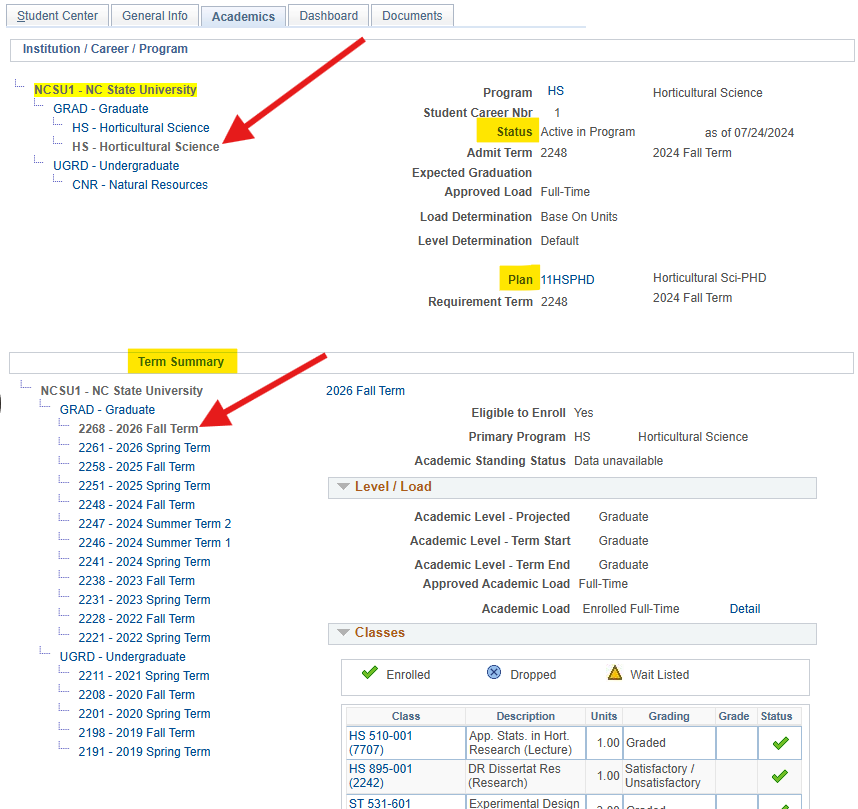Open 2208 - 2020 Fall Term
The image size is (858, 809).
pyautogui.click(x=137, y=695)
